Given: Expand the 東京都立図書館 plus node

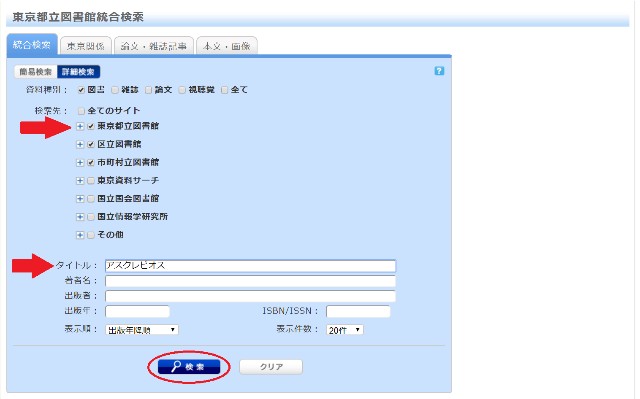Looking at the screenshot, I should (80, 126).
